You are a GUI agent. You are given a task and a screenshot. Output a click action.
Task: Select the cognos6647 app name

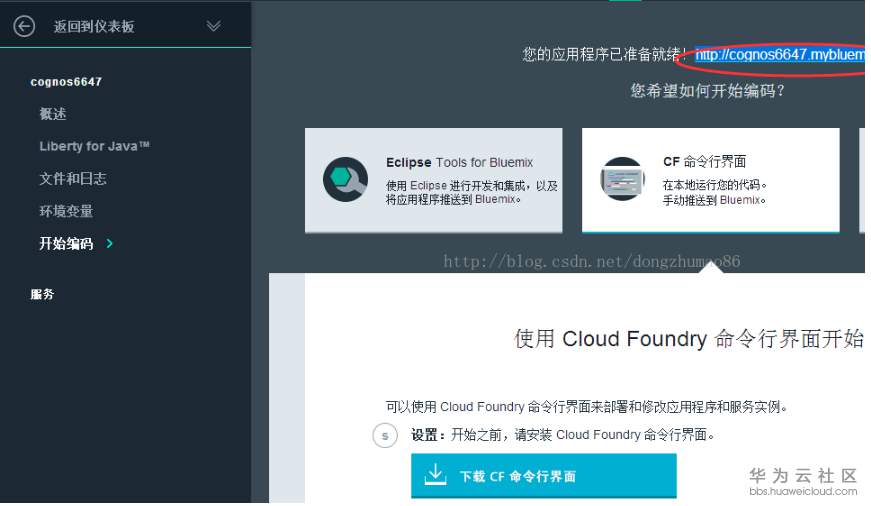66,82
